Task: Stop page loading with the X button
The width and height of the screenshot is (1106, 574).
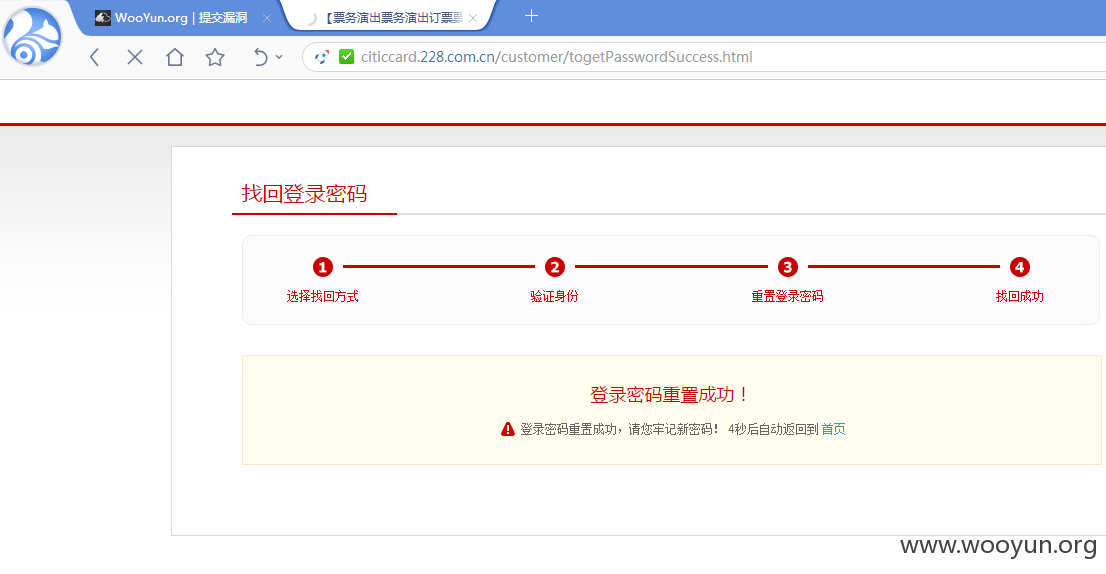Action: (135, 57)
